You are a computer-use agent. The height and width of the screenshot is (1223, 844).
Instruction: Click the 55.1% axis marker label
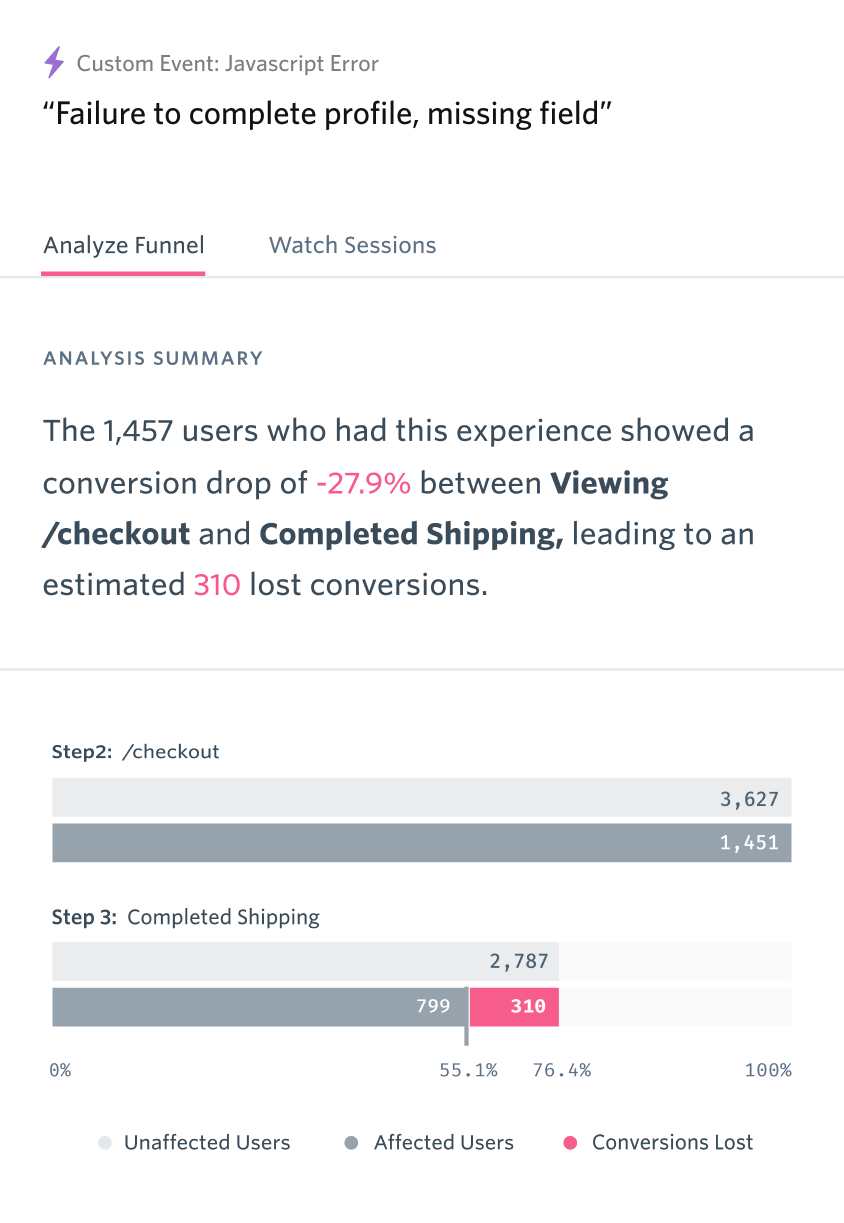pyautogui.click(x=468, y=1071)
